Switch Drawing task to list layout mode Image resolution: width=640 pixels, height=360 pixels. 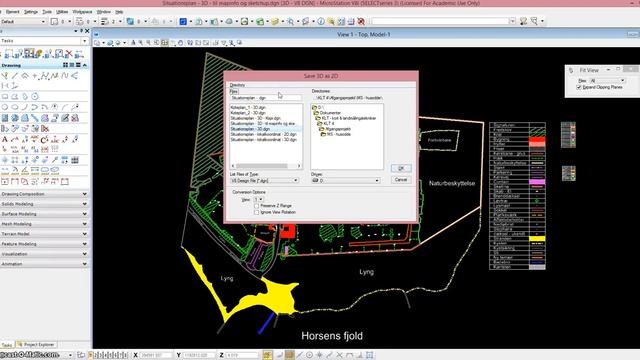(x=72, y=65)
